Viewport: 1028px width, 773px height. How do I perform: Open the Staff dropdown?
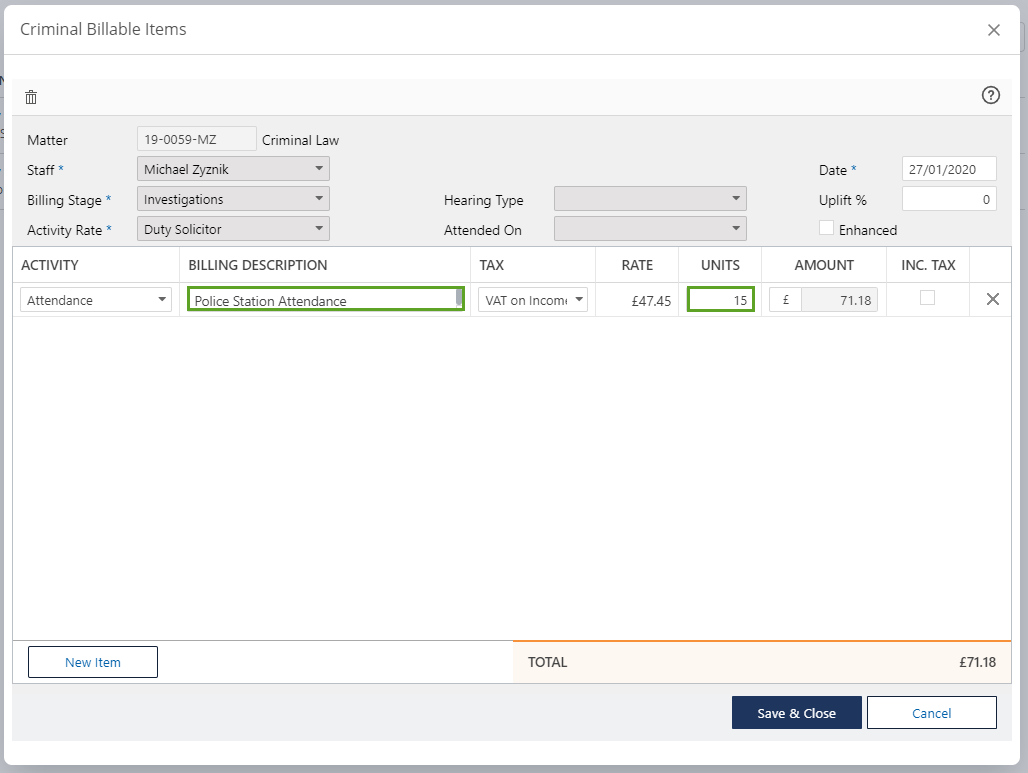pos(233,169)
